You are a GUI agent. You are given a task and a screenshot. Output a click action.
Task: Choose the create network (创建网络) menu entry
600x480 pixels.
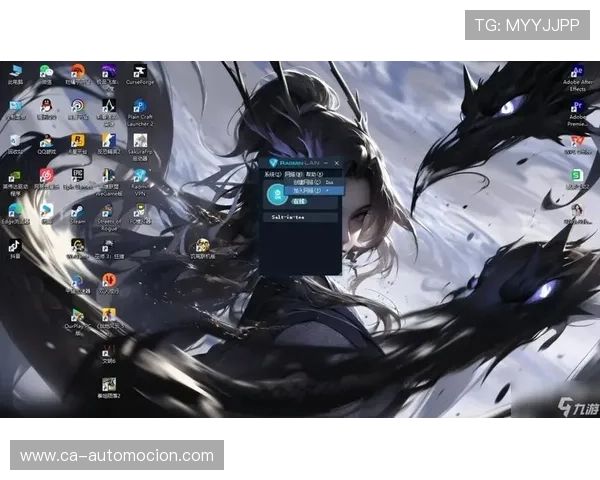pos(314,182)
